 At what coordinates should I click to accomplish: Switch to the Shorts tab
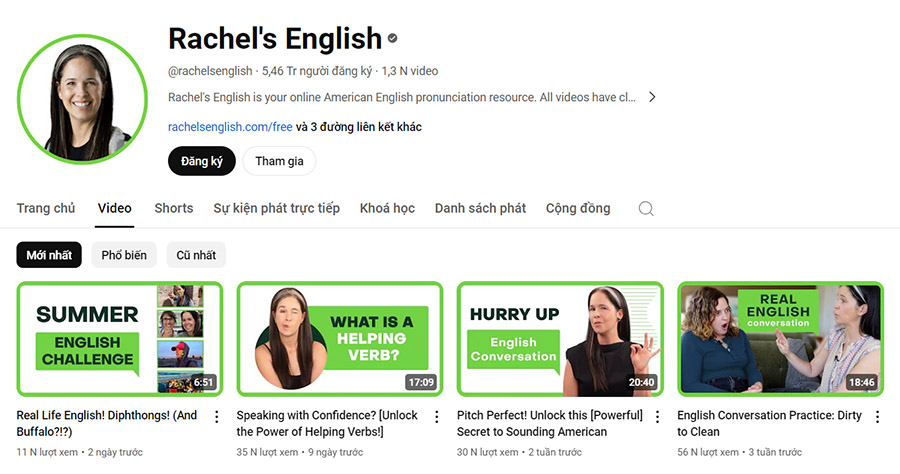[x=174, y=208]
